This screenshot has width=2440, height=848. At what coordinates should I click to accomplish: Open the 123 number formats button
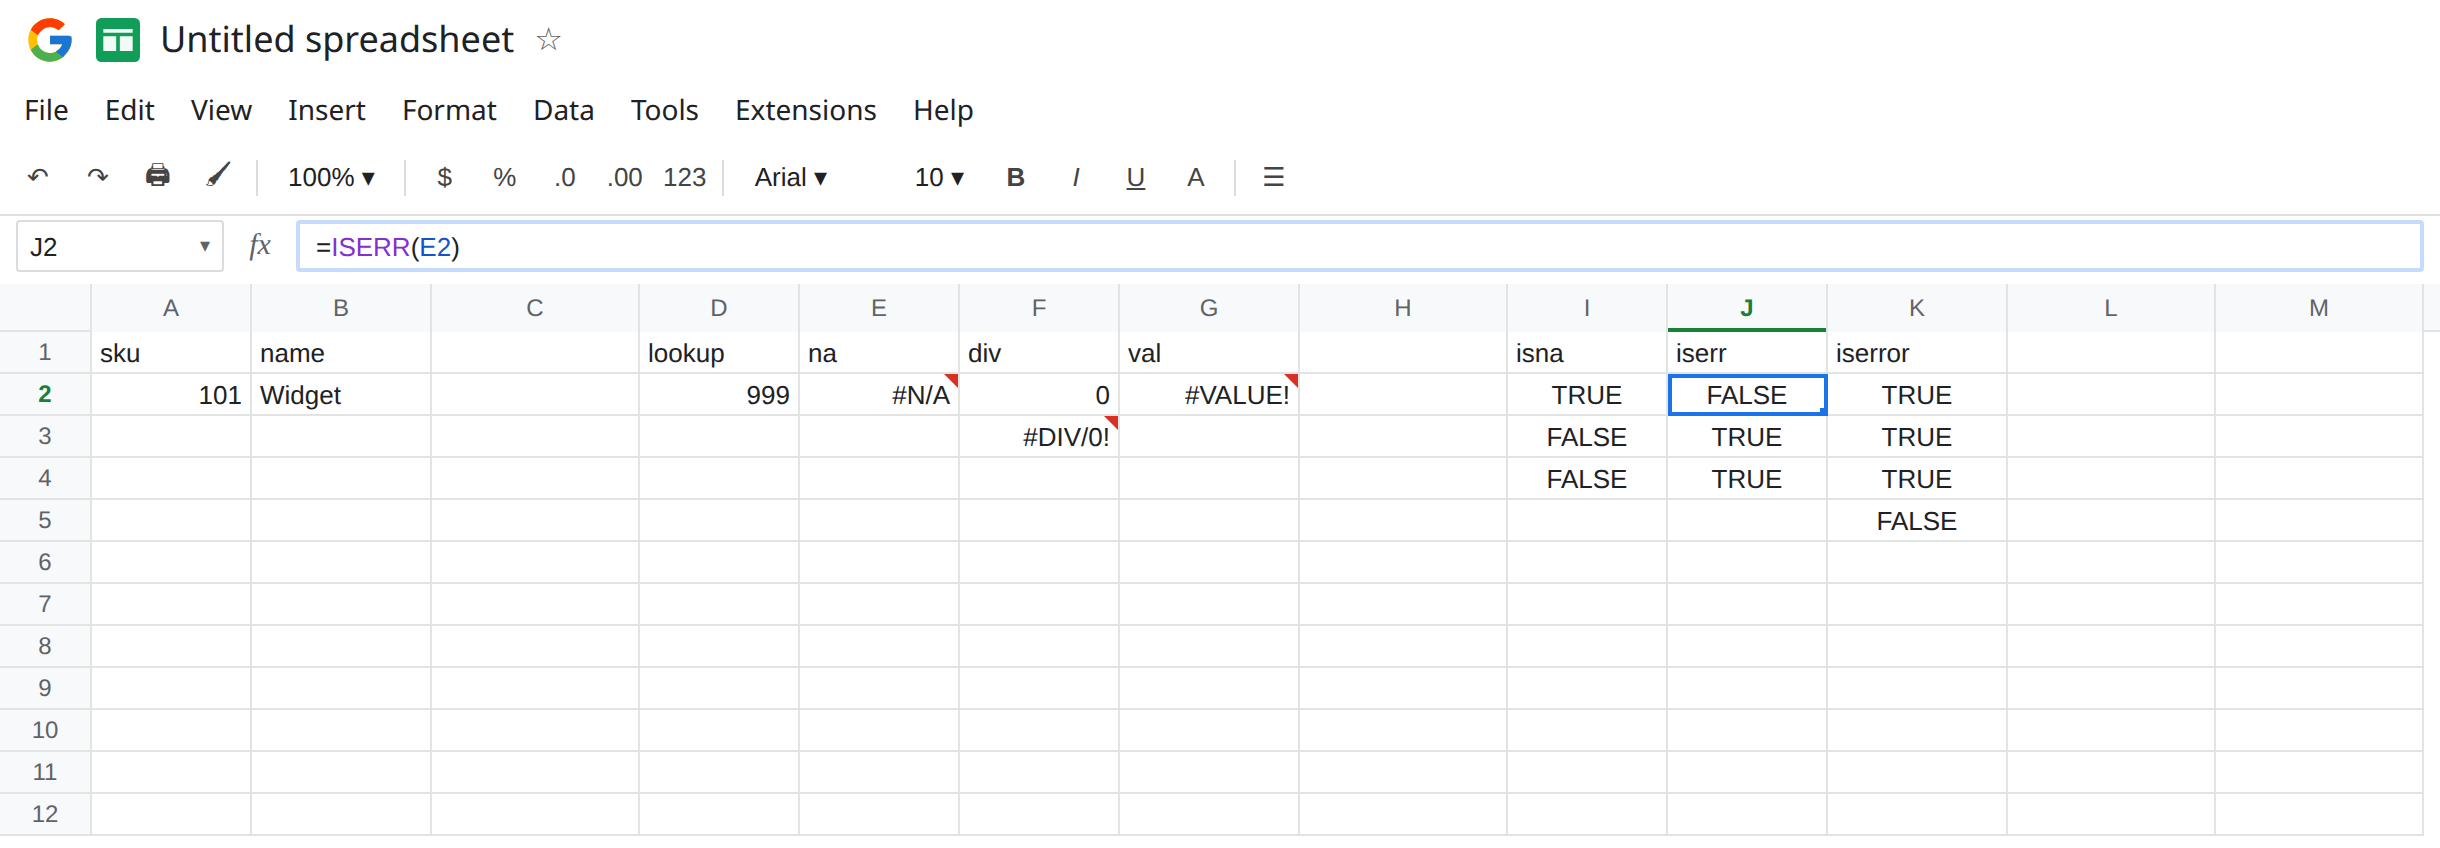[685, 177]
